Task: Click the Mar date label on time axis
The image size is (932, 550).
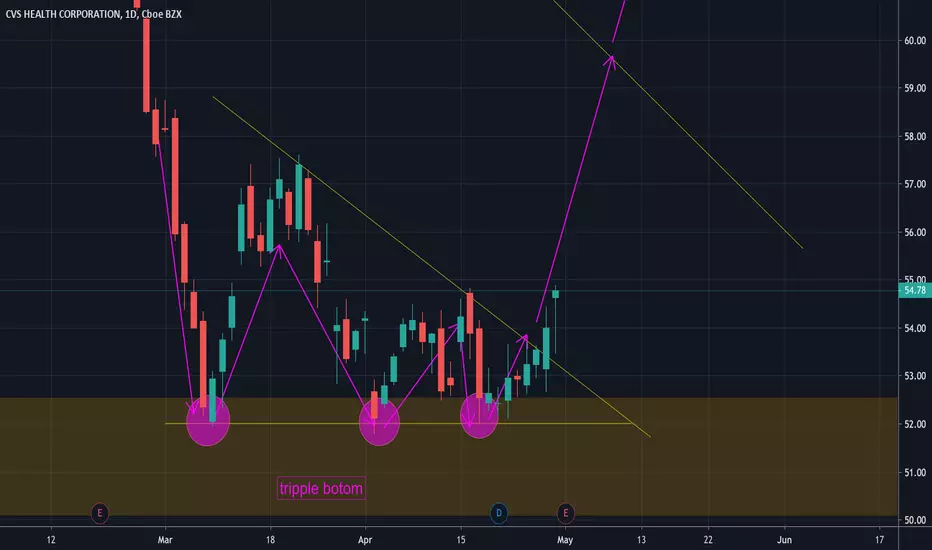Action: [165, 540]
